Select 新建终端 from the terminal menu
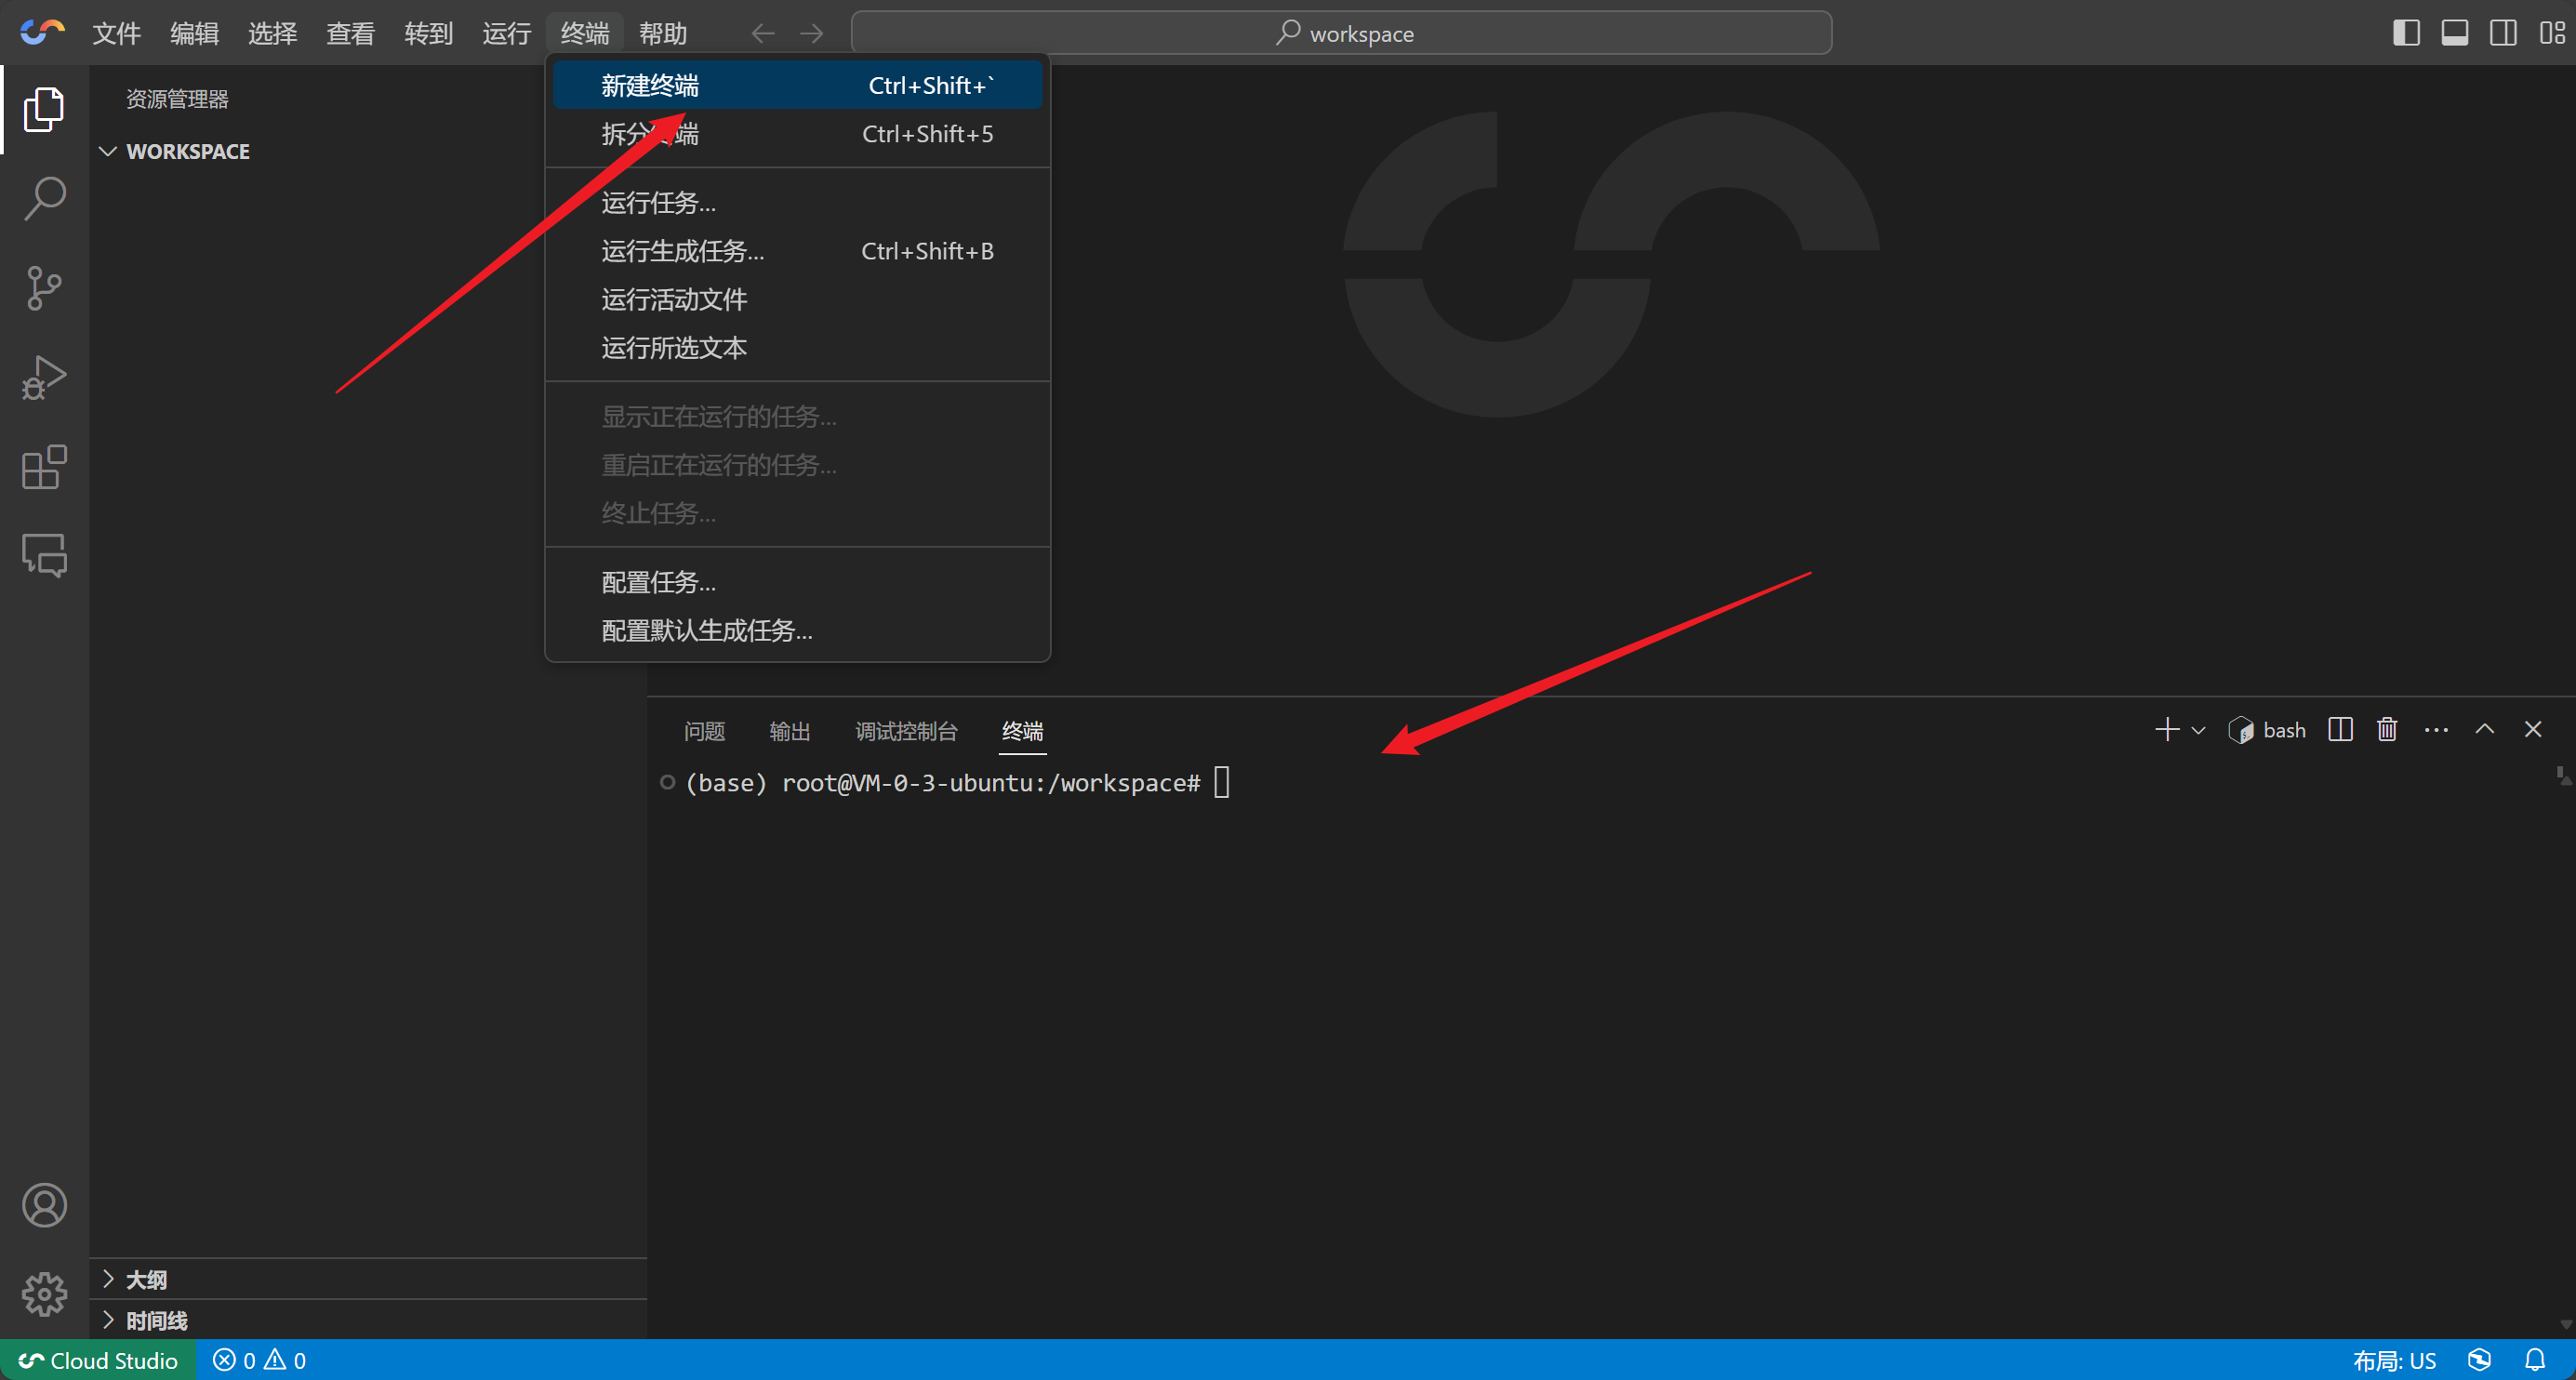Image resolution: width=2576 pixels, height=1380 pixels. point(650,86)
